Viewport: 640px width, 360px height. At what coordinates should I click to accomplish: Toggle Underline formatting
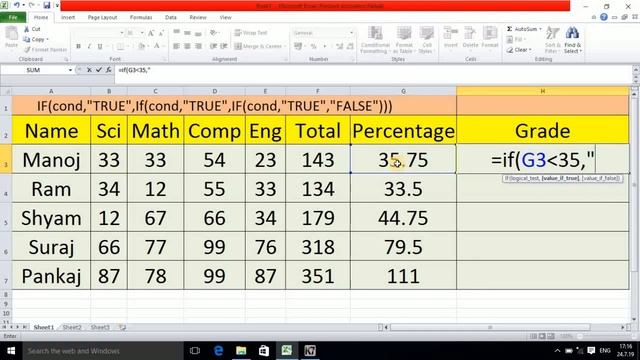click(x=100, y=47)
